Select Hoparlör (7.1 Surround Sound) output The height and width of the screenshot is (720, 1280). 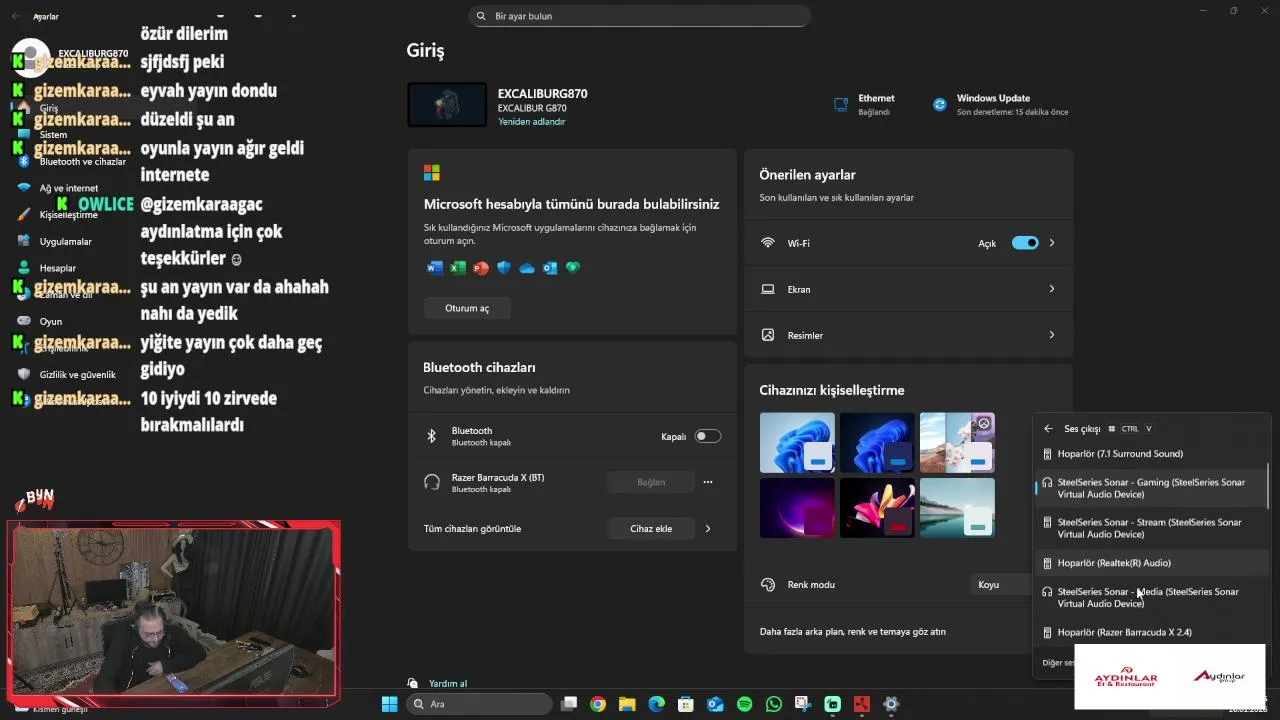pos(1151,454)
